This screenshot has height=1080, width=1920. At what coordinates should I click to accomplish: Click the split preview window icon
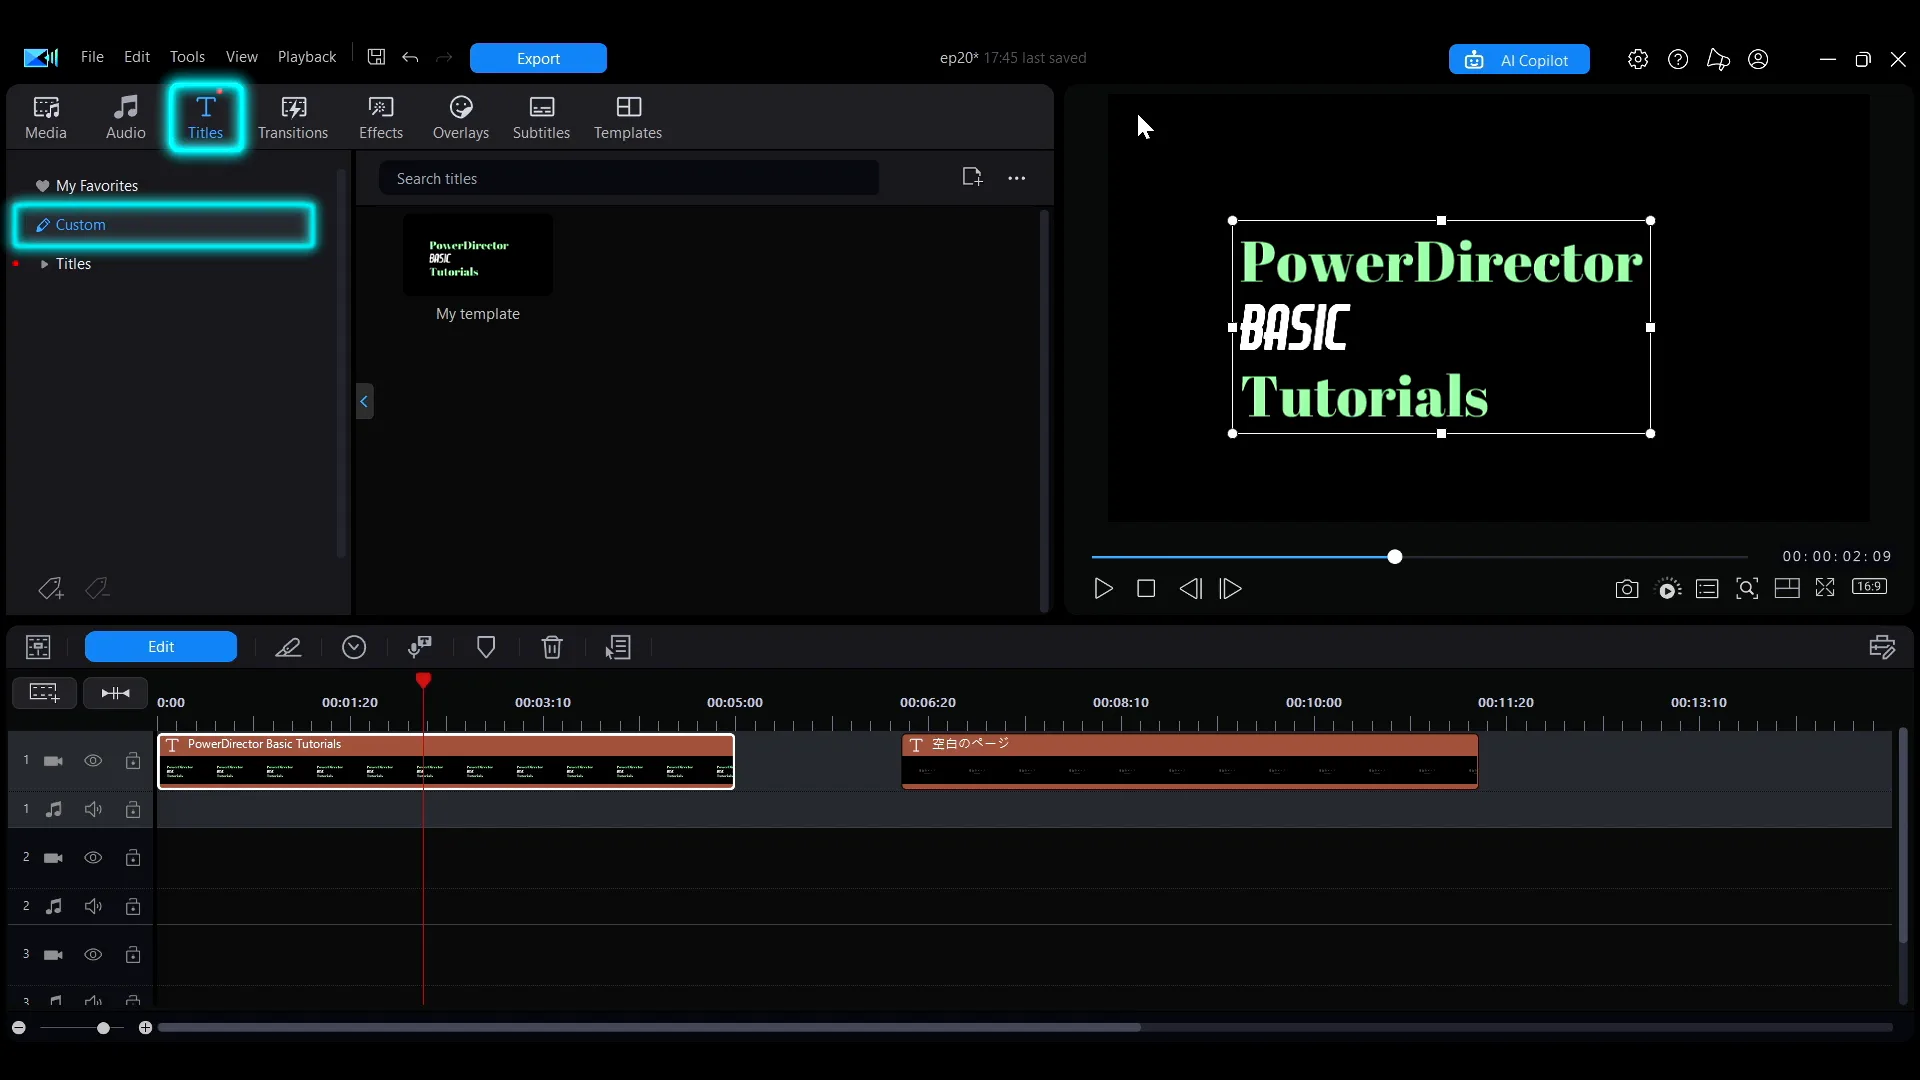[x=1787, y=588]
